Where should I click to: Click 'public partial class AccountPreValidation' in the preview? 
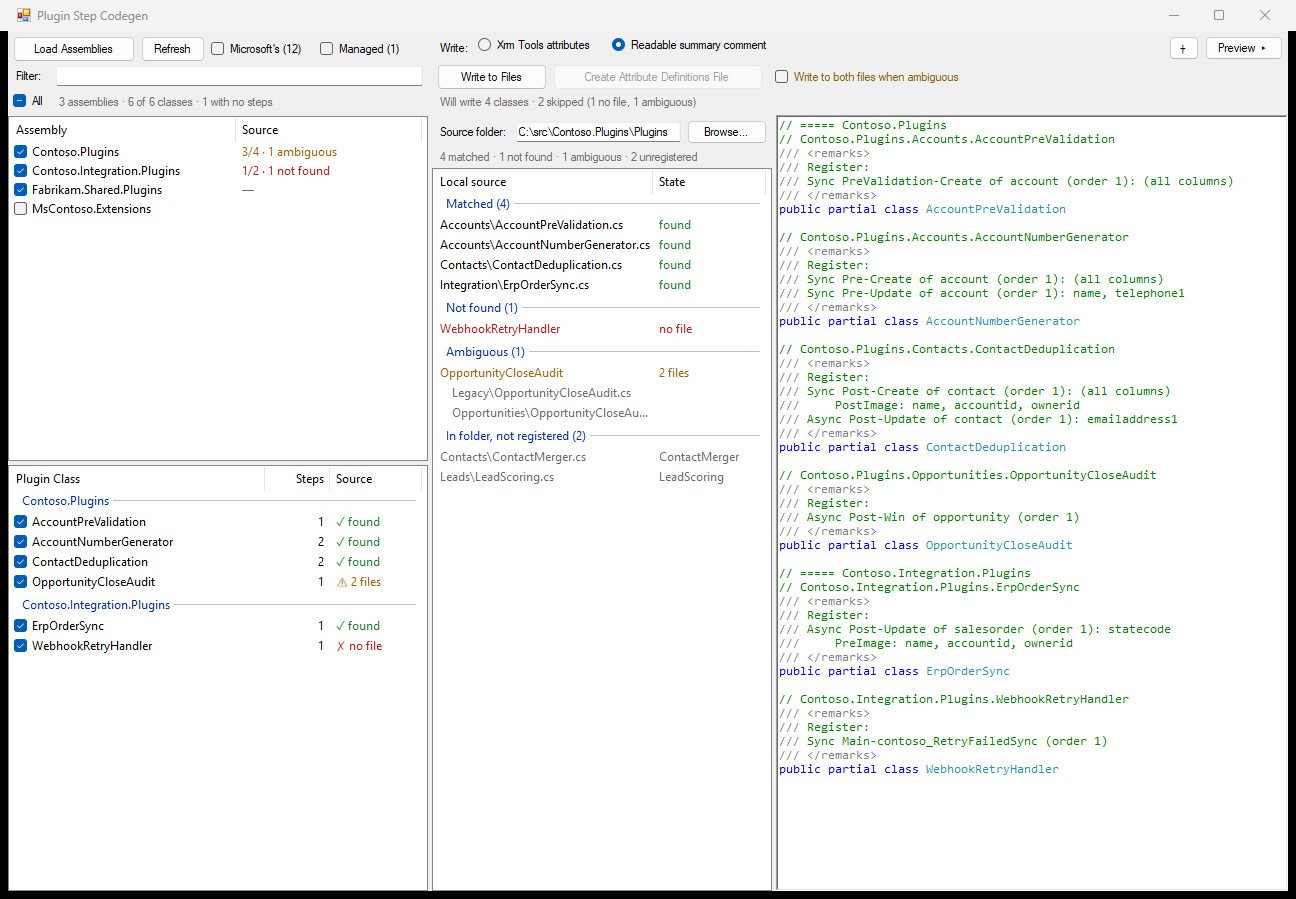922,209
